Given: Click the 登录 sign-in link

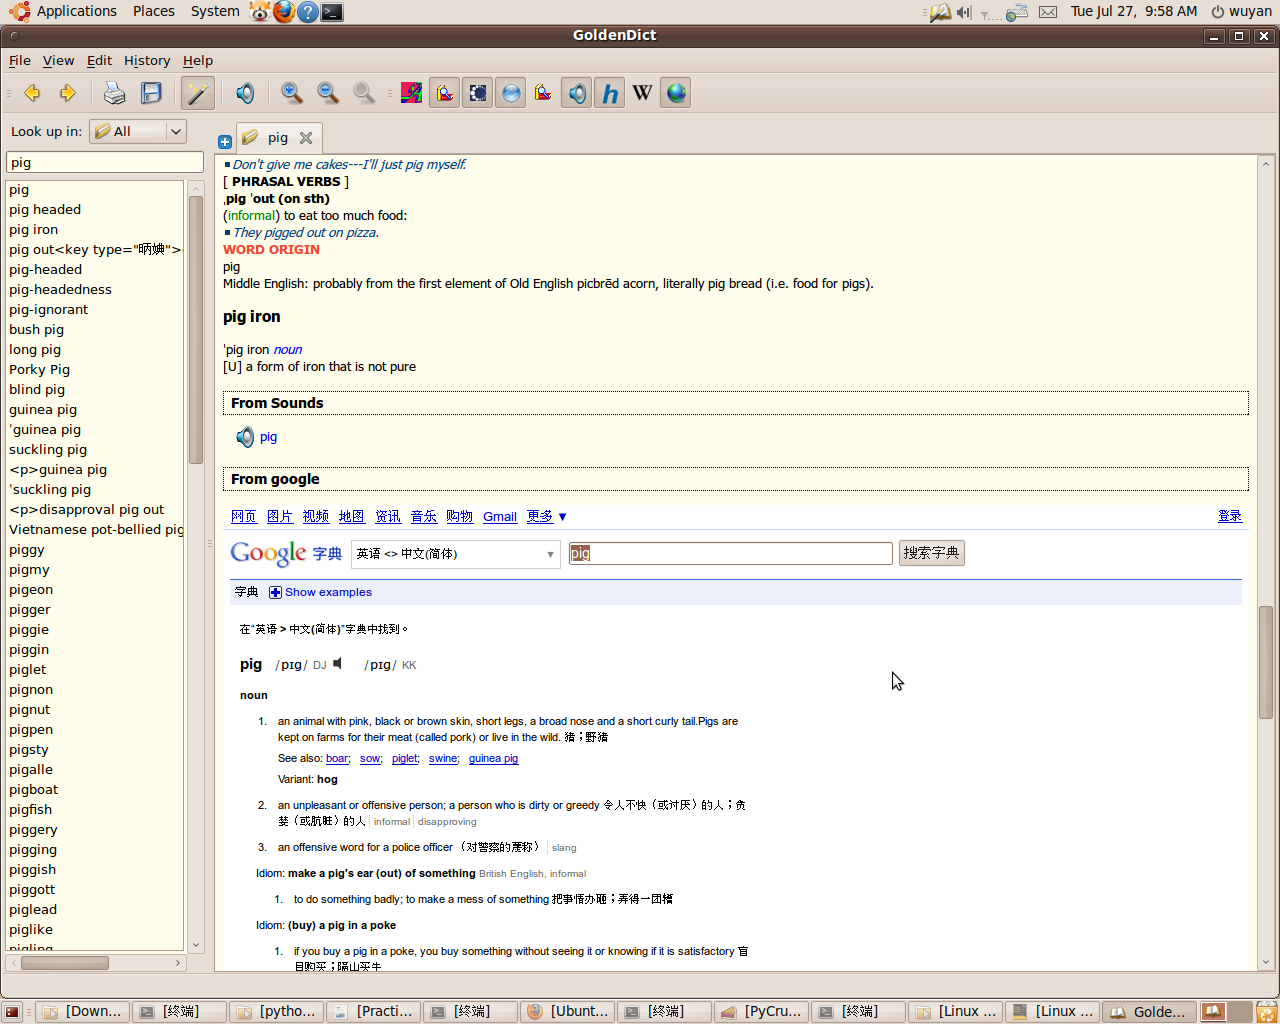Looking at the screenshot, I should tap(1230, 516).
